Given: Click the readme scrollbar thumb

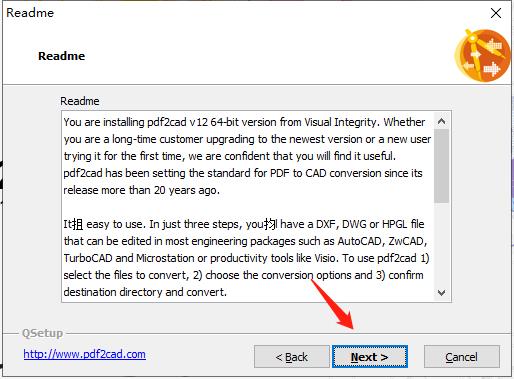Looking at the screenshot, I should pos(441,166).
